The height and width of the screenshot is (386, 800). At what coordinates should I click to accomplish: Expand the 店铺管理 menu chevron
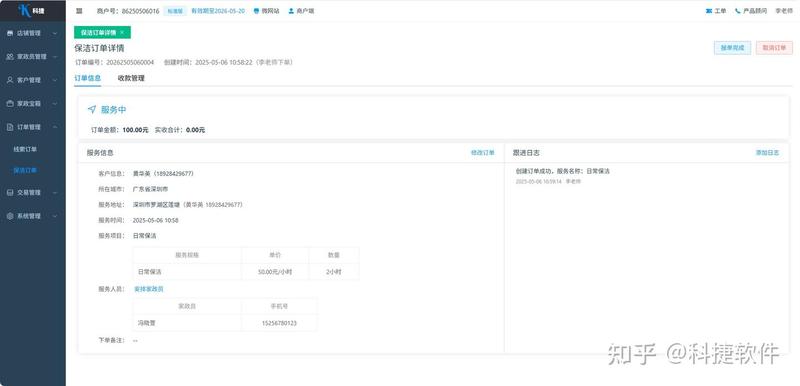click(55, 33)
